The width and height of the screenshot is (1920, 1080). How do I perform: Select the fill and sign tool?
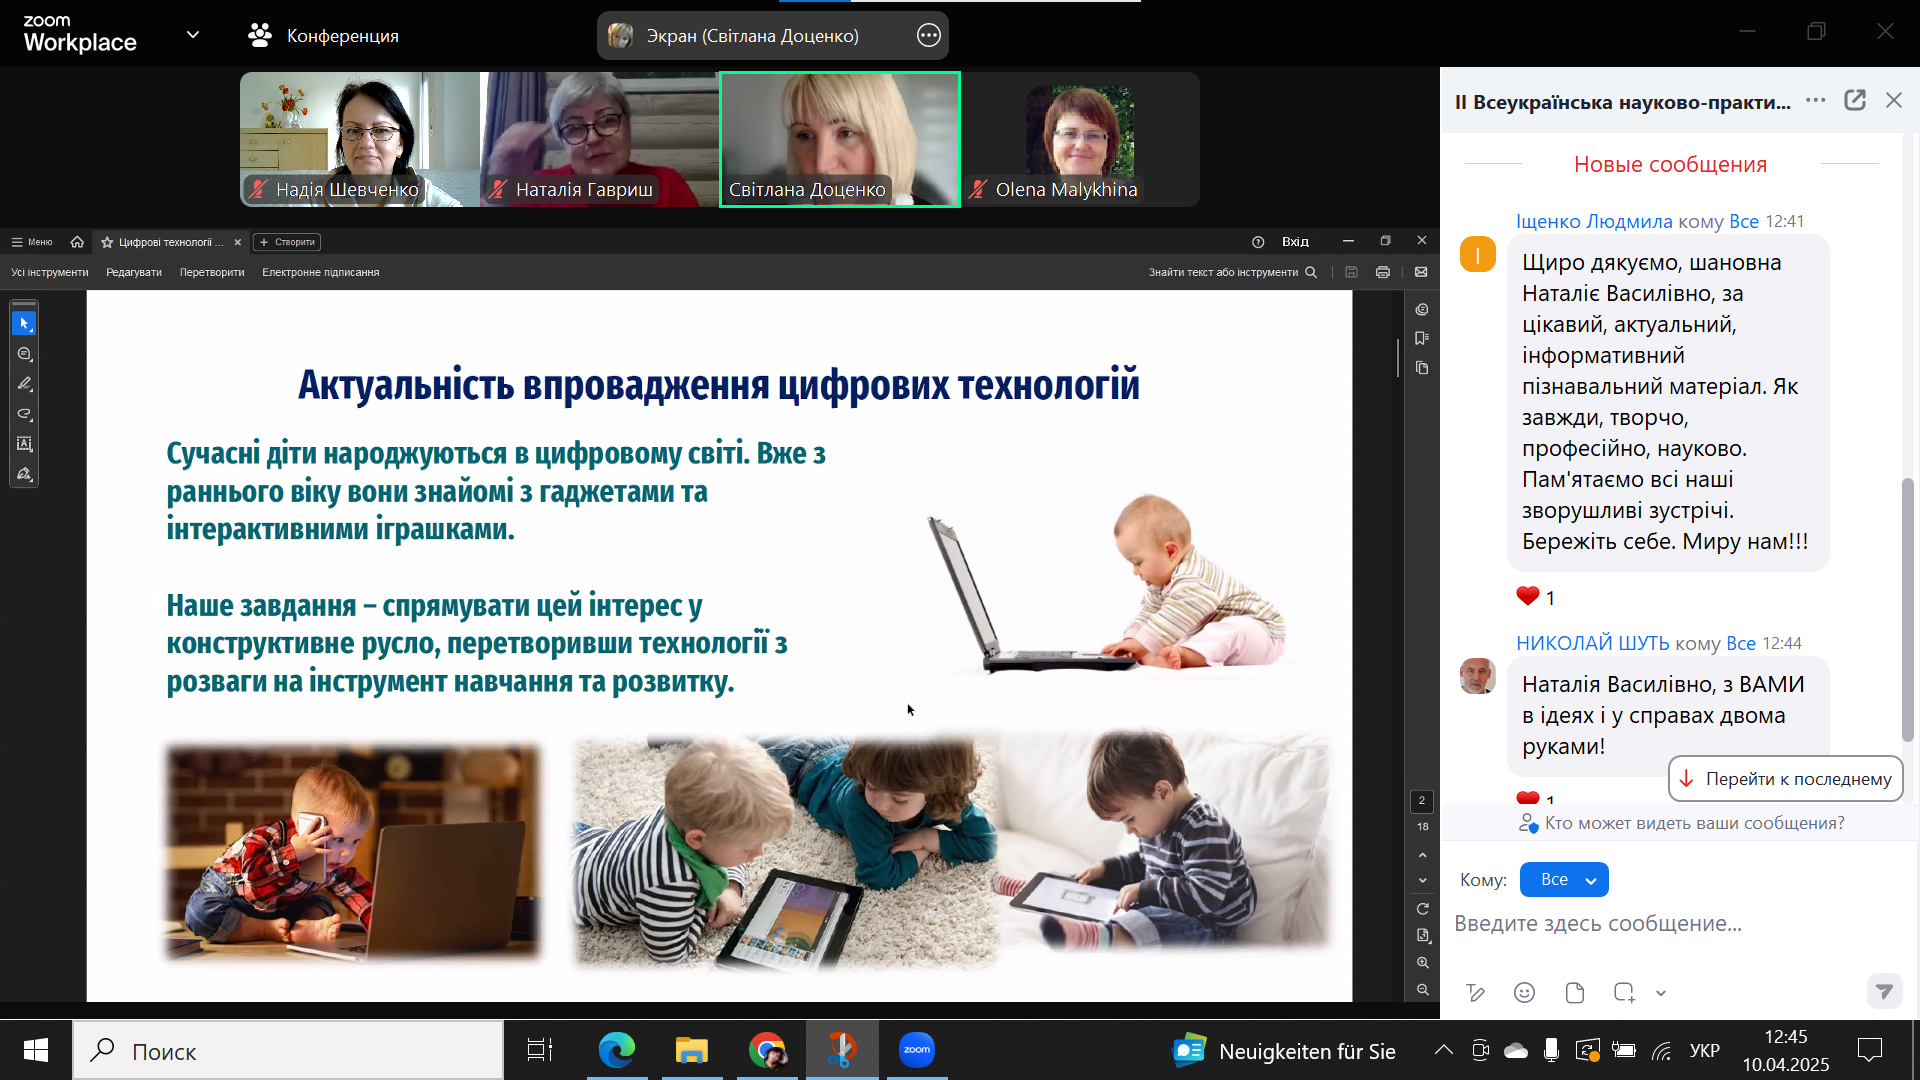[x=24, y=474]
